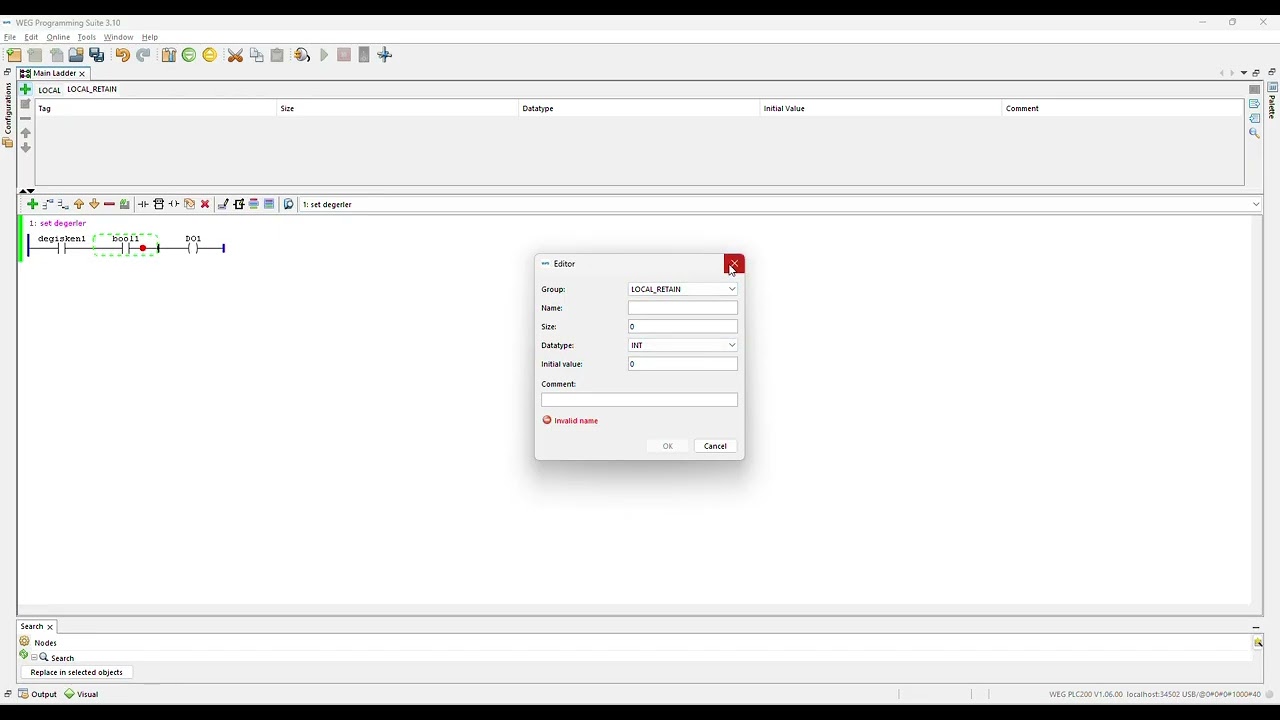
Task: Click 'Replace in selected objects' button
Action: click(76, 672)
